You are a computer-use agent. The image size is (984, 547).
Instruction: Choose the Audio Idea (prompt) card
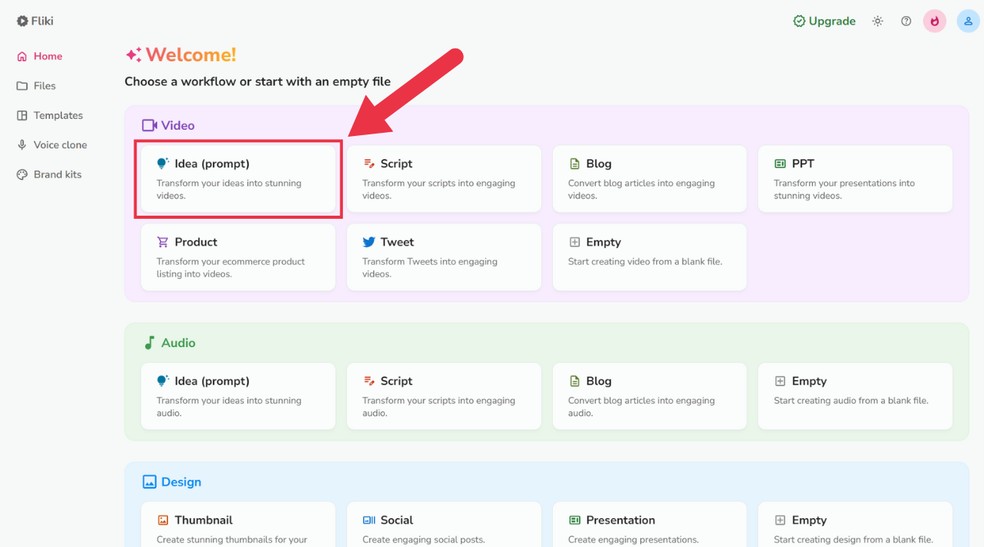(238, 396)
